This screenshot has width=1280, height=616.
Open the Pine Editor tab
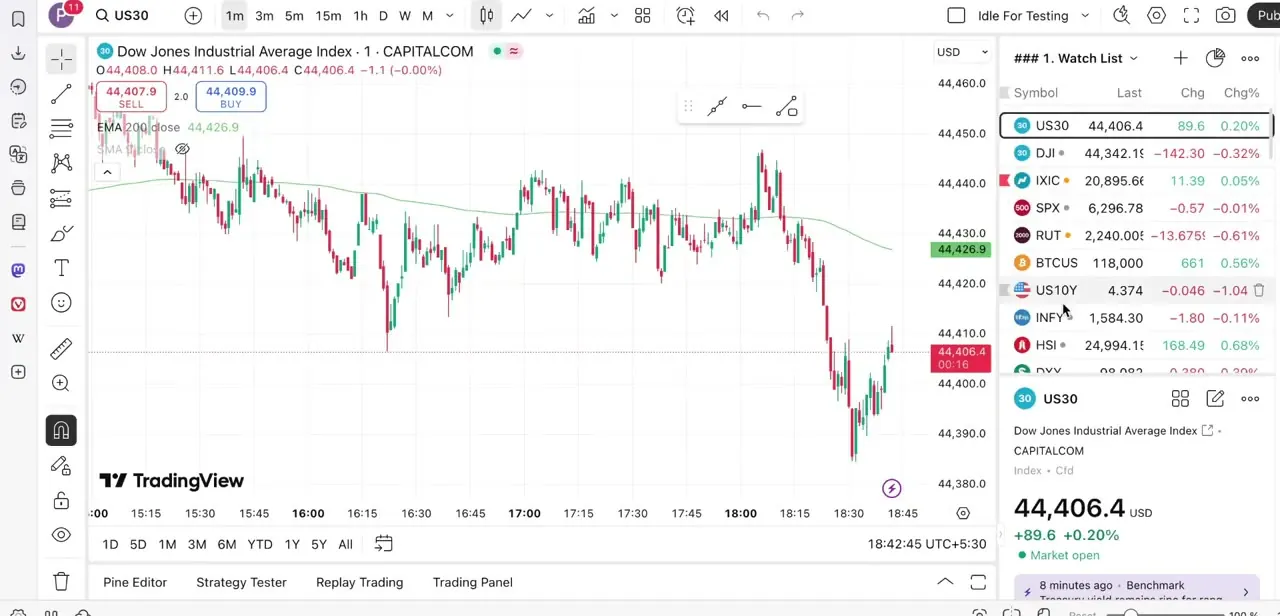[x=135, y=582]
